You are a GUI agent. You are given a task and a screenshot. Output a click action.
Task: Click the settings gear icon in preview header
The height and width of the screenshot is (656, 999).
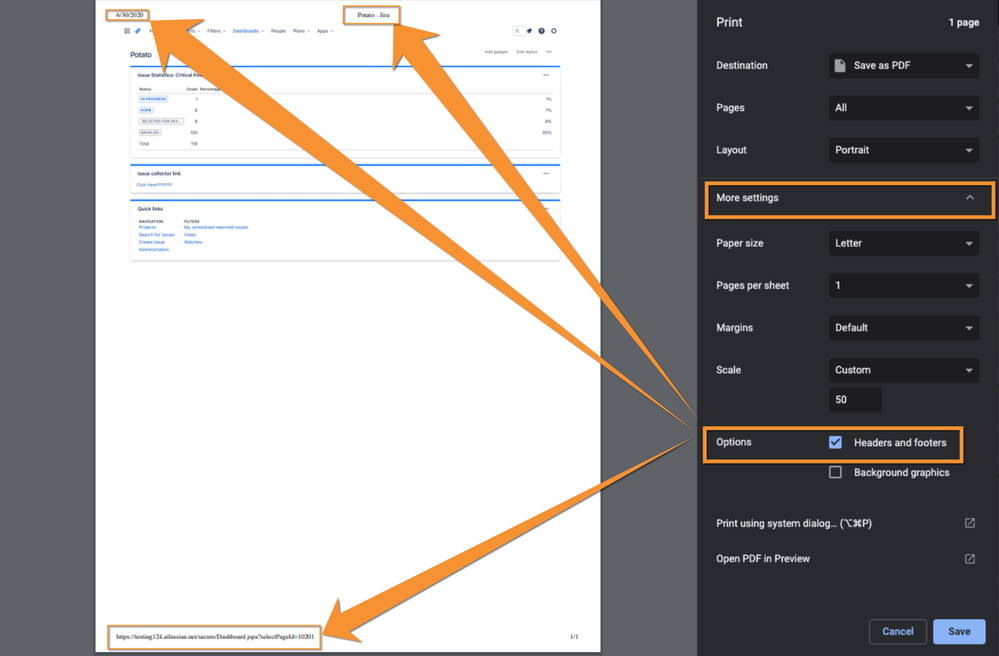point(554,31)
